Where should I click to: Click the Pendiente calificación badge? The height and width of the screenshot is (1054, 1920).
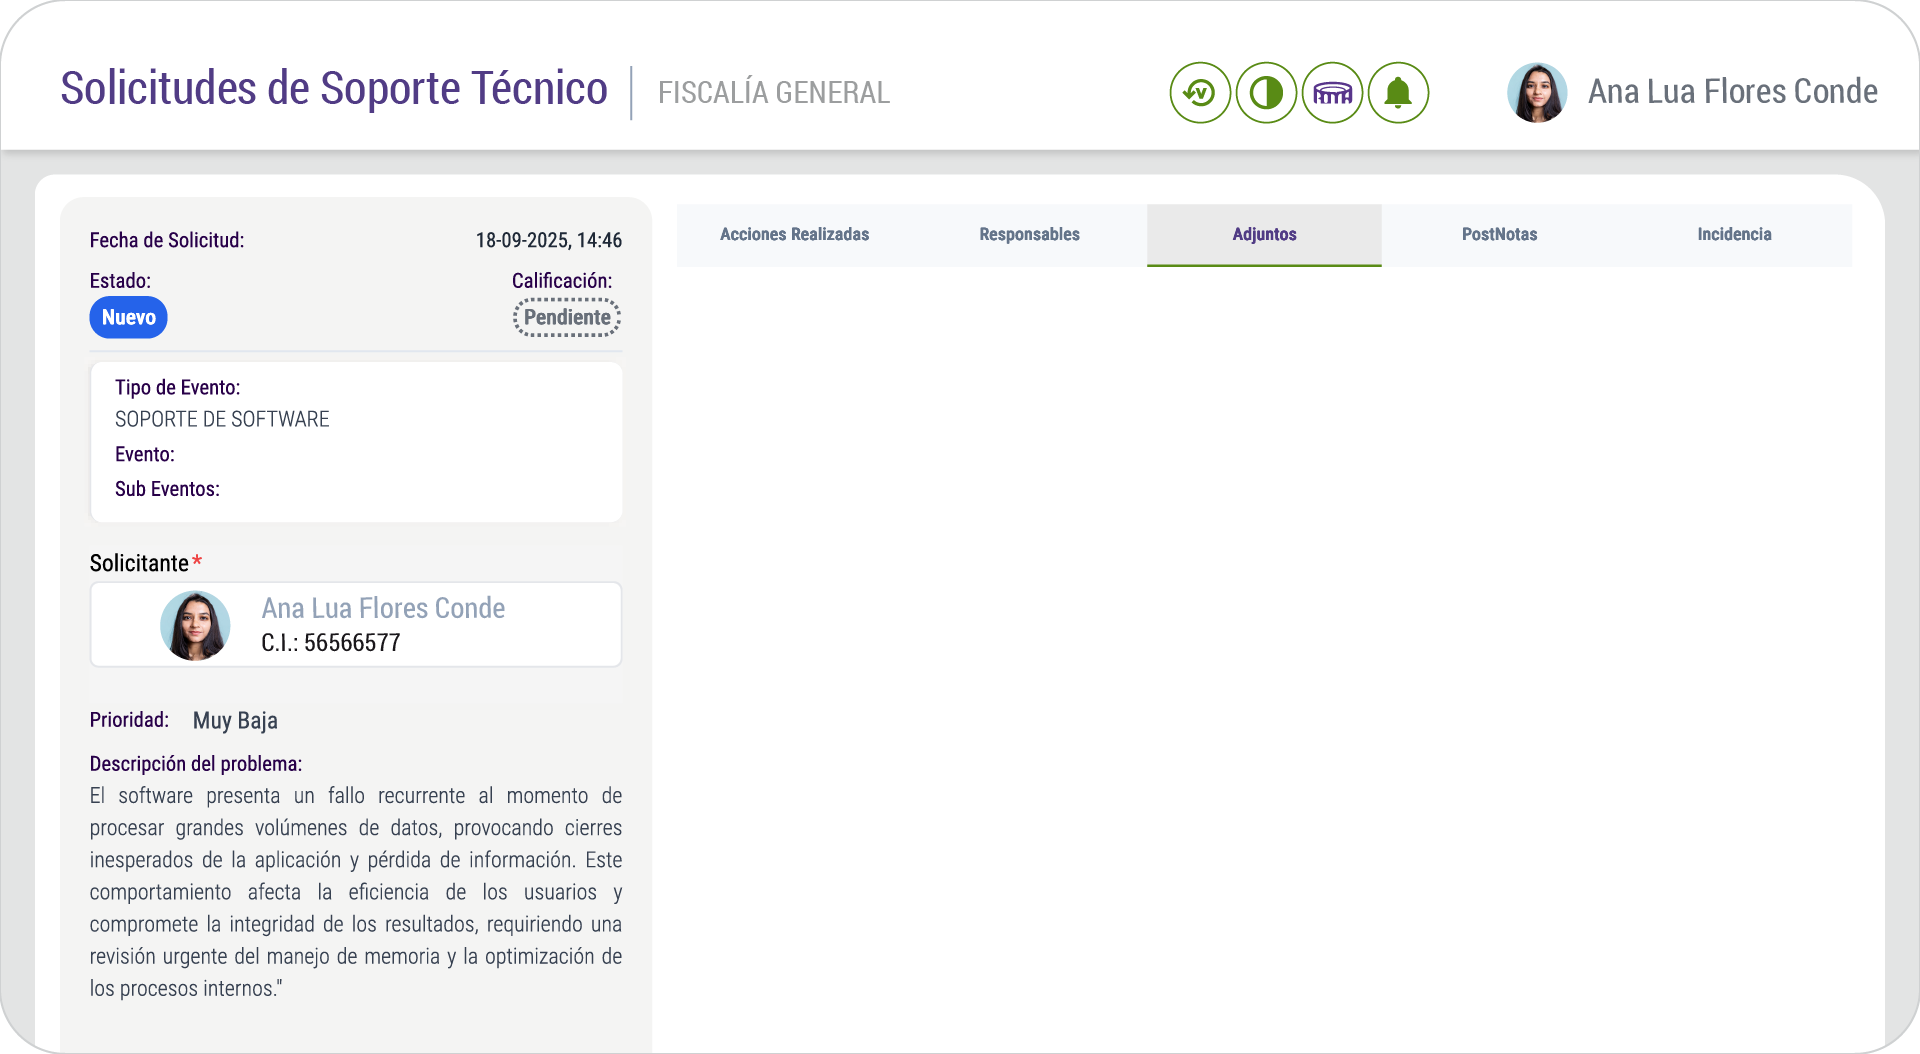click(x=566, y=317)
